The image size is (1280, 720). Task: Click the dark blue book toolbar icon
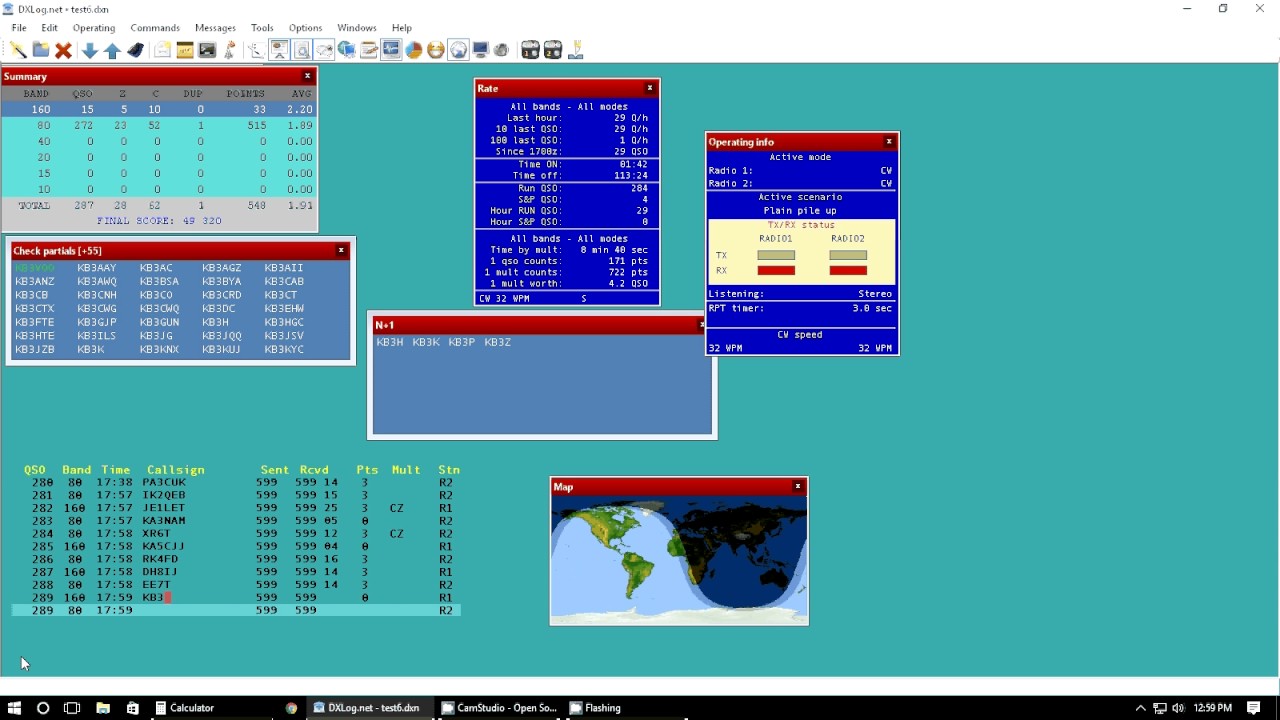135,50
